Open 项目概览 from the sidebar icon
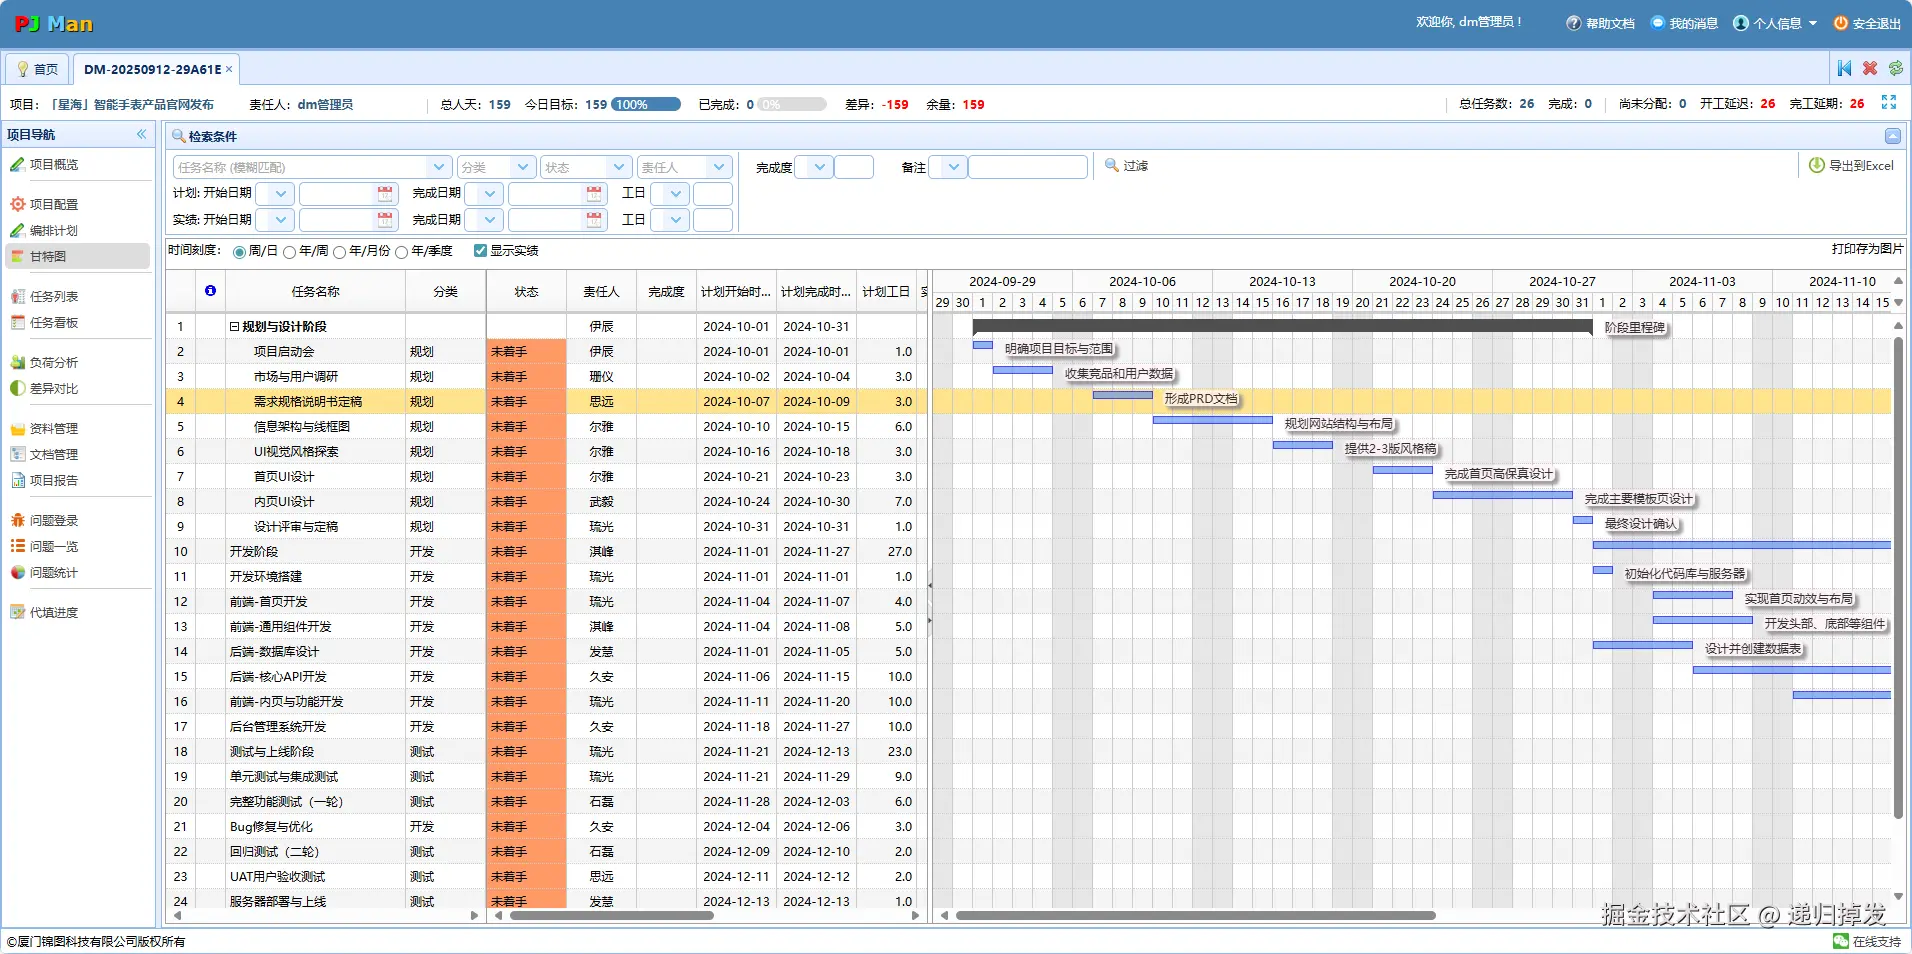 18,164
